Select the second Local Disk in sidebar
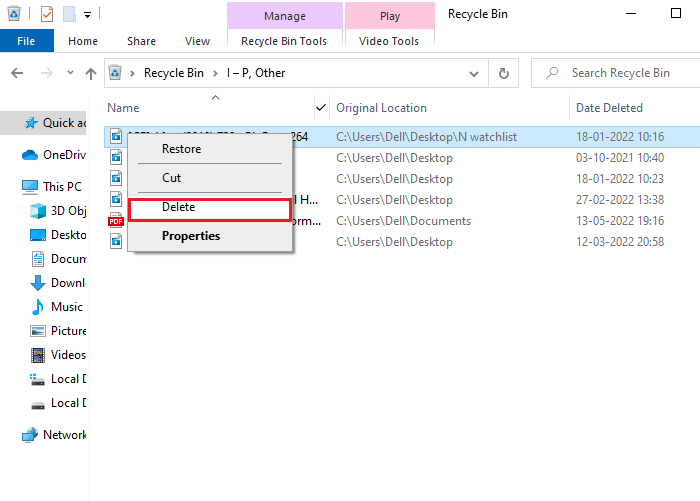 [x=58, y=403]
